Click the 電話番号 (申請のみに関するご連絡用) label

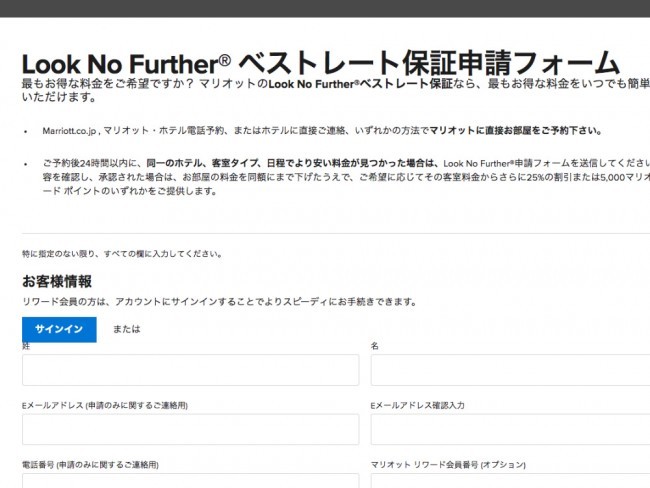90,464
